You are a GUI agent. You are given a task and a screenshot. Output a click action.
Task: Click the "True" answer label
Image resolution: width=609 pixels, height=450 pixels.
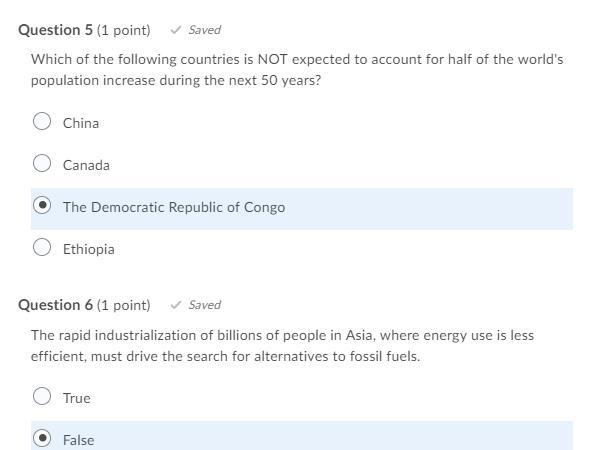pyautogui.click(x=77, y=398)
